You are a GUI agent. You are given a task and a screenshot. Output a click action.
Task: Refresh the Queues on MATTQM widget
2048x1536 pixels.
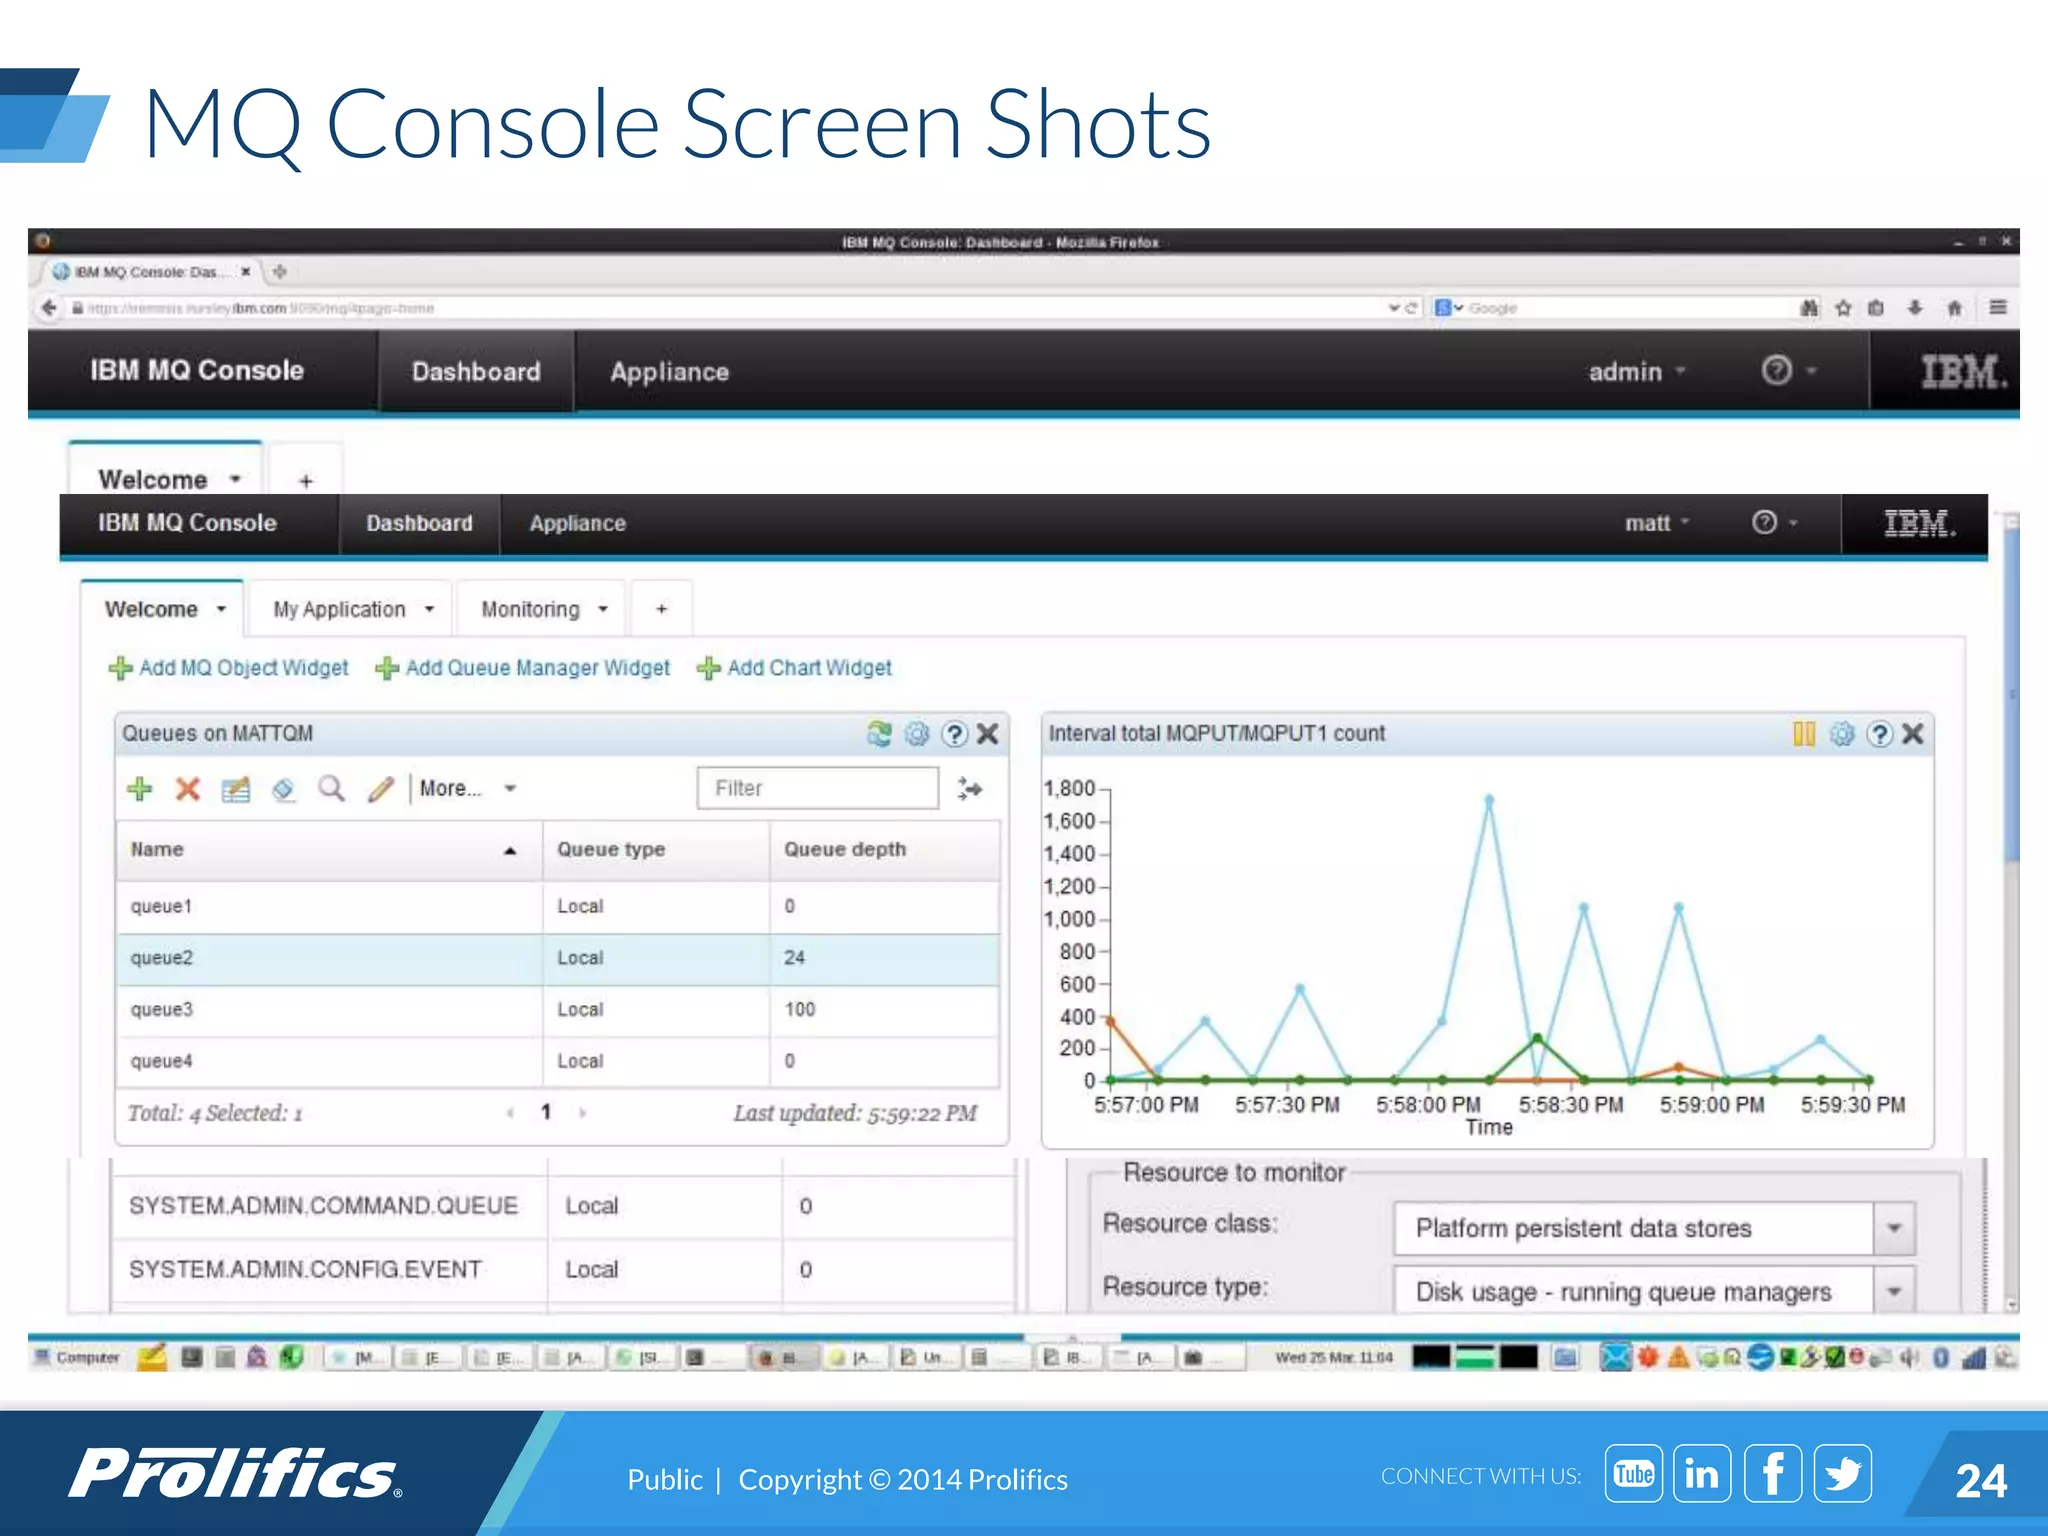879,734
